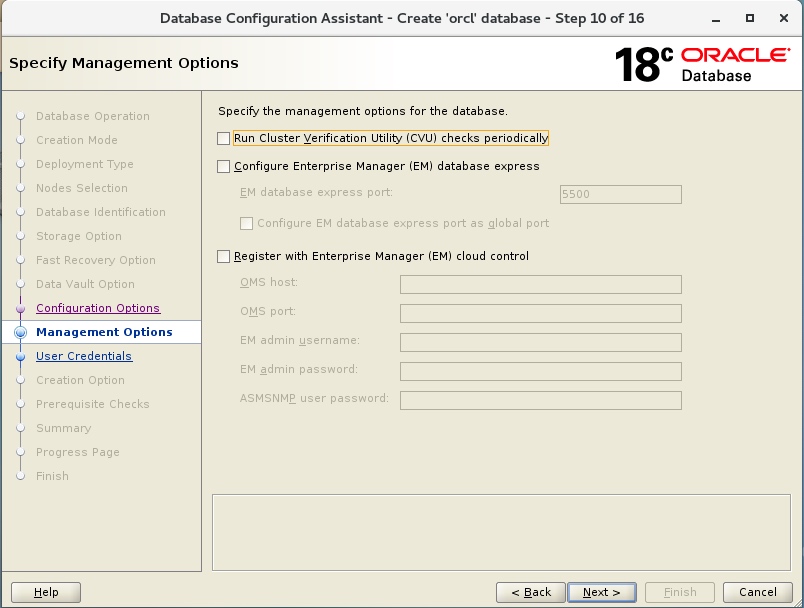Enable Configure Enterprise Manager database express

coord(223,167)
